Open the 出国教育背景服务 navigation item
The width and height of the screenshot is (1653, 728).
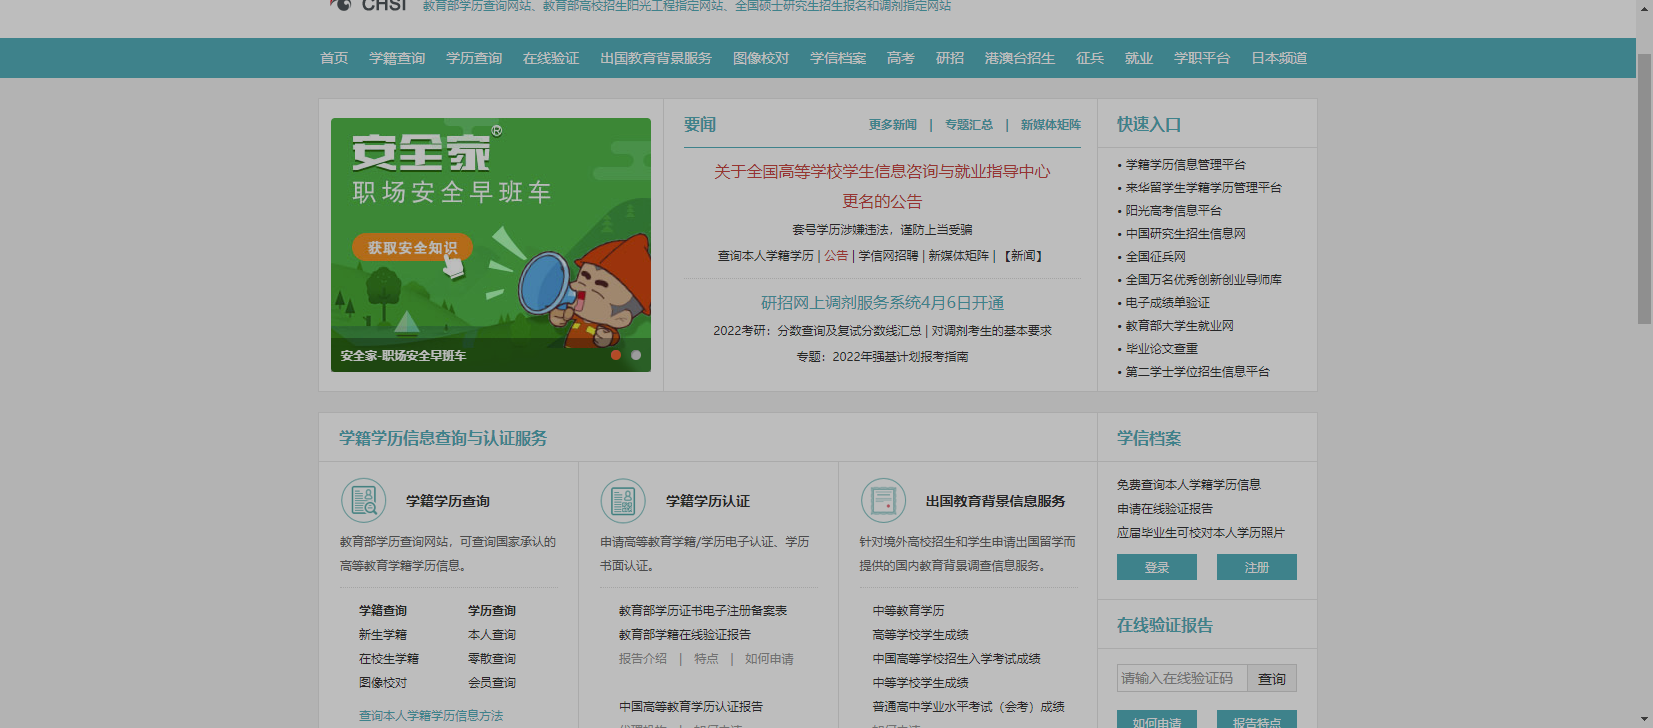656,58
